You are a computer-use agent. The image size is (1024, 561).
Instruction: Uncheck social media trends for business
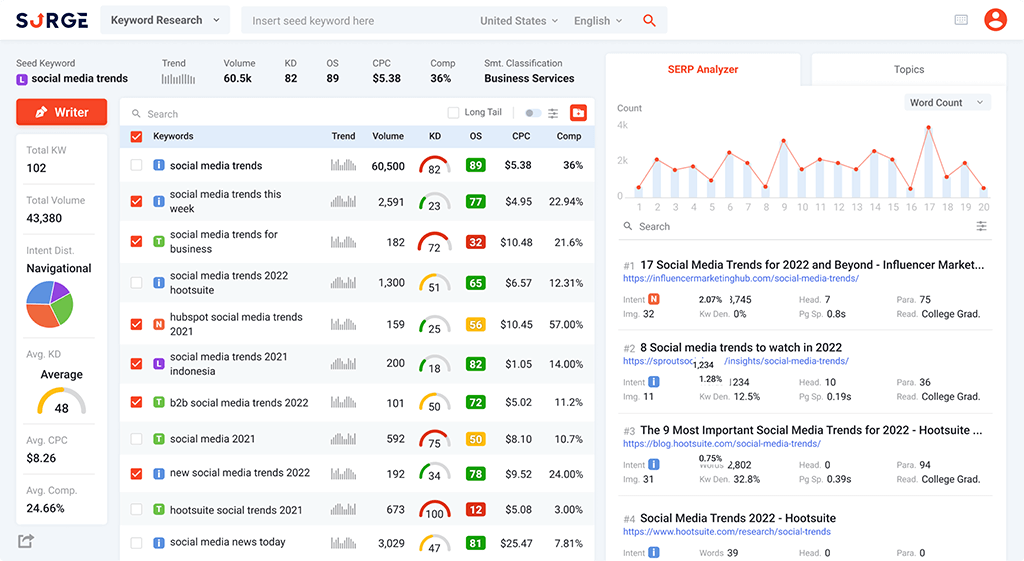136,242
